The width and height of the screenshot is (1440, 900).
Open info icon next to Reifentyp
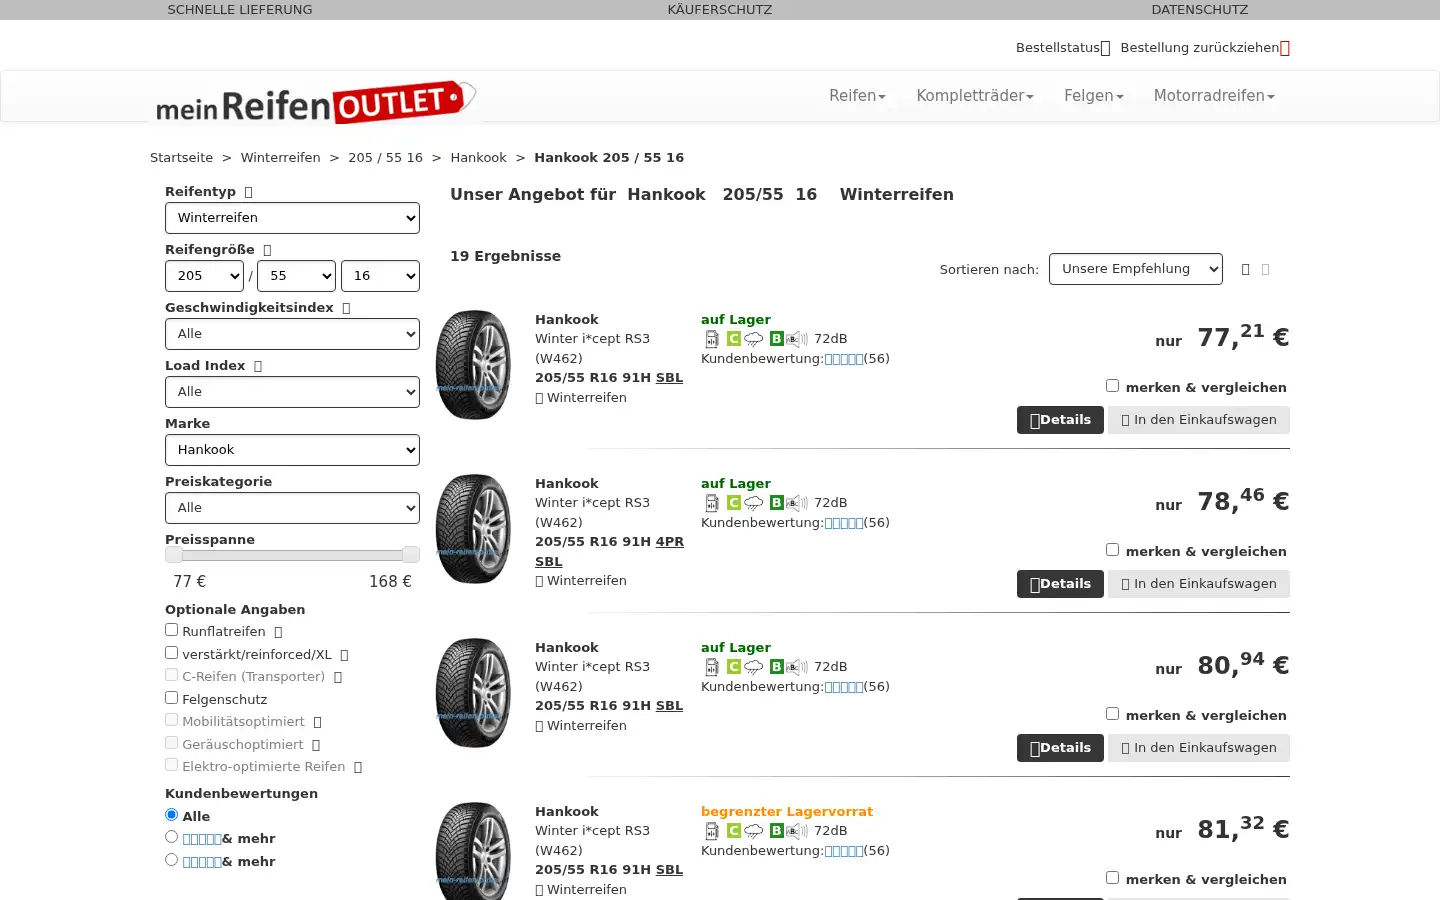(249, 192)
